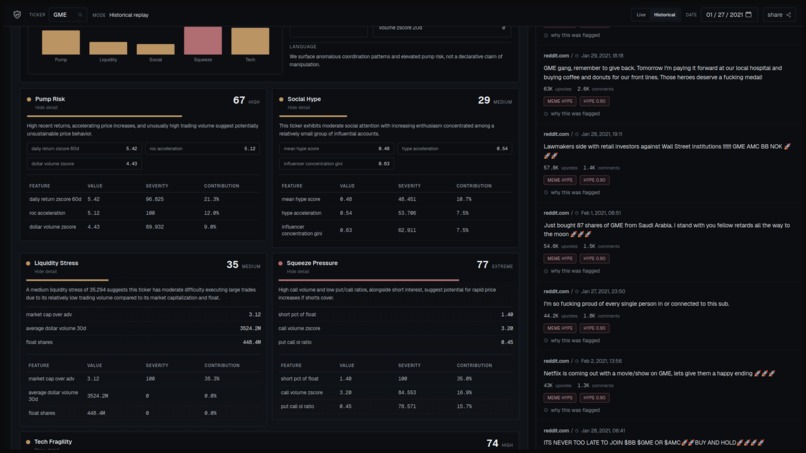Click the Tech Fragility score 74
Screen dimensions: 806x453
click(492, 443)
